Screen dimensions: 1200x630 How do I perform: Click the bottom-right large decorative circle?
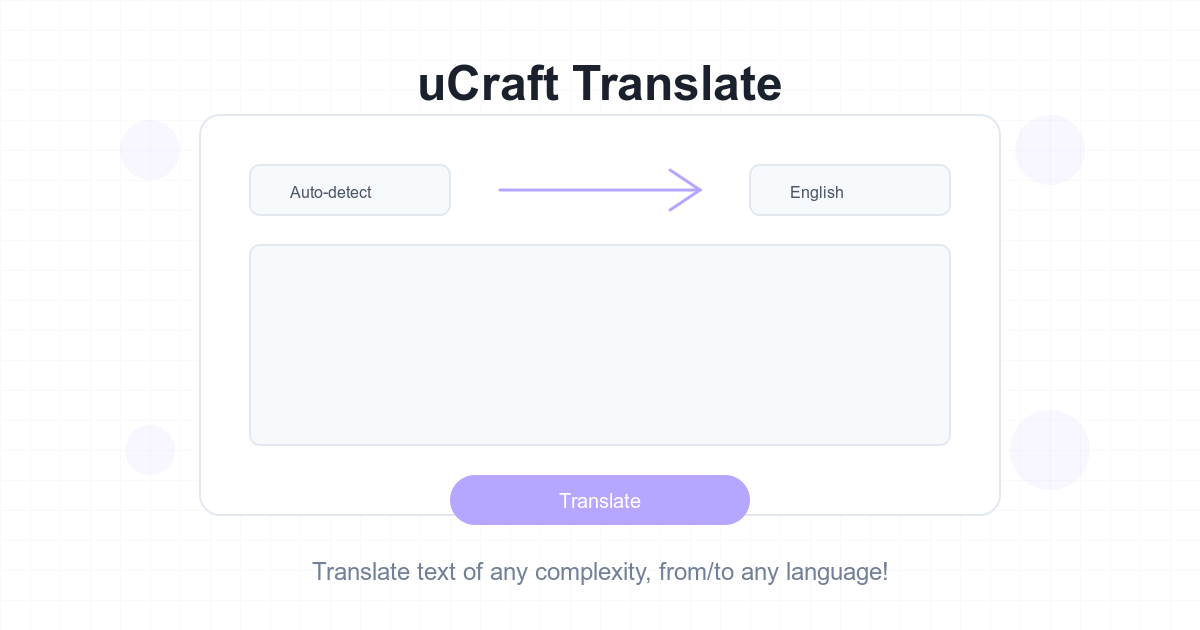pos(1050,450)
